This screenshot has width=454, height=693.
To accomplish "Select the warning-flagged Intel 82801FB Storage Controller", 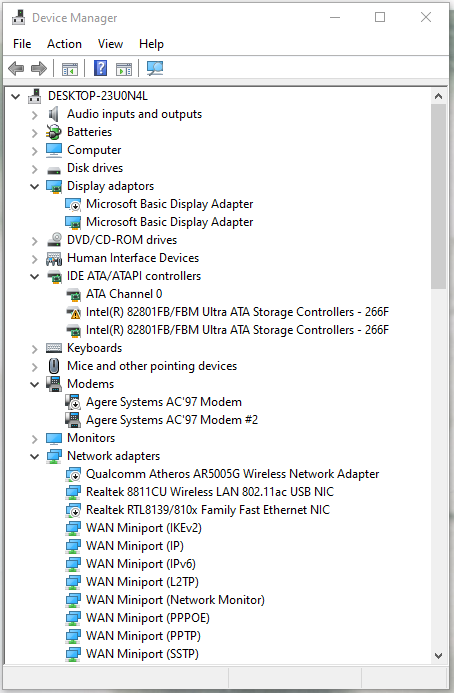I will coord(237,312).
